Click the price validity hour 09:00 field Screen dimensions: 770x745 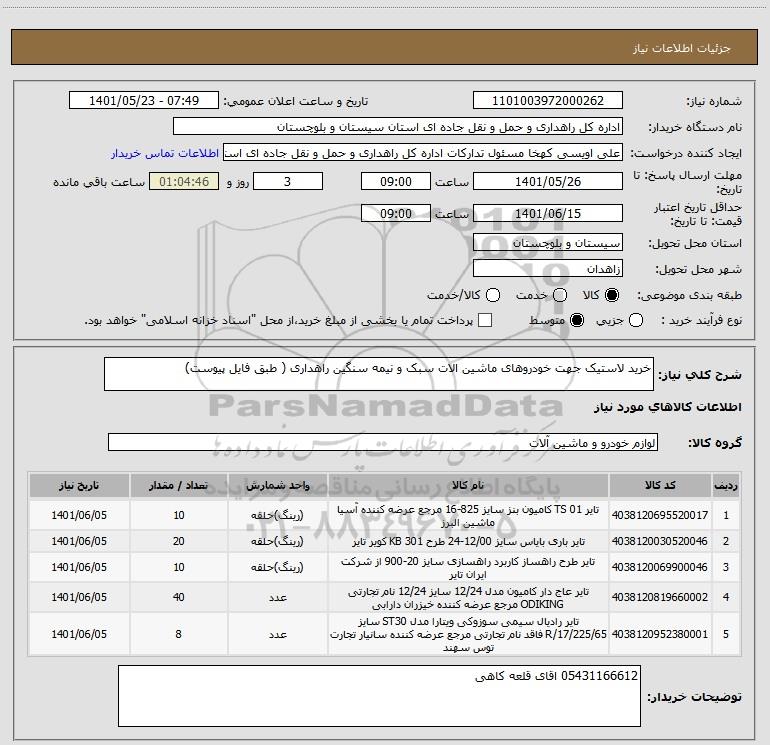tap(396, 213)
